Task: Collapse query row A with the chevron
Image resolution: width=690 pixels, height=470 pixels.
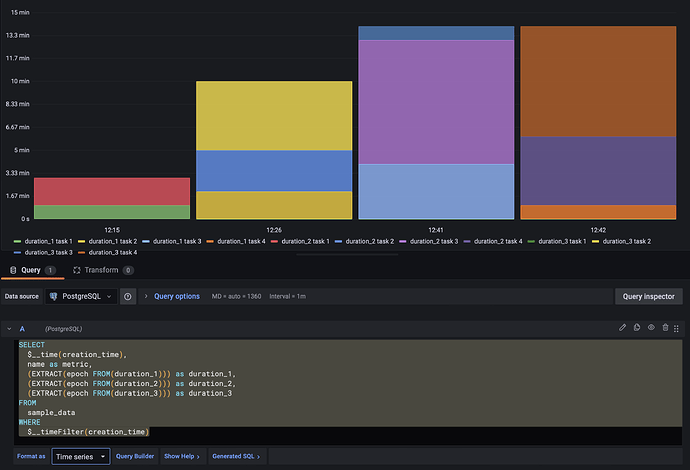Action: (x=10, y=327)
